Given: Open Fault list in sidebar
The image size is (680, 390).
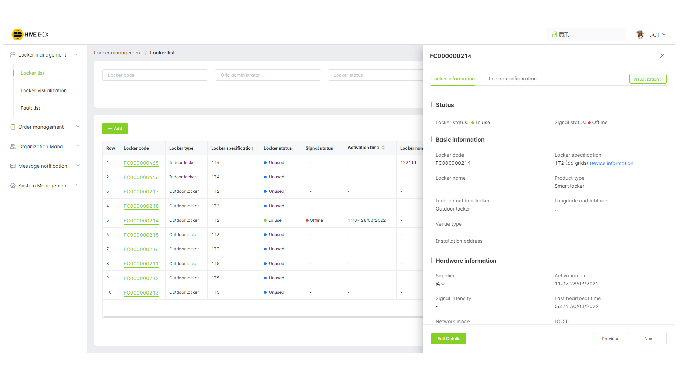Looking at the screenshot, I should (30, 108).
